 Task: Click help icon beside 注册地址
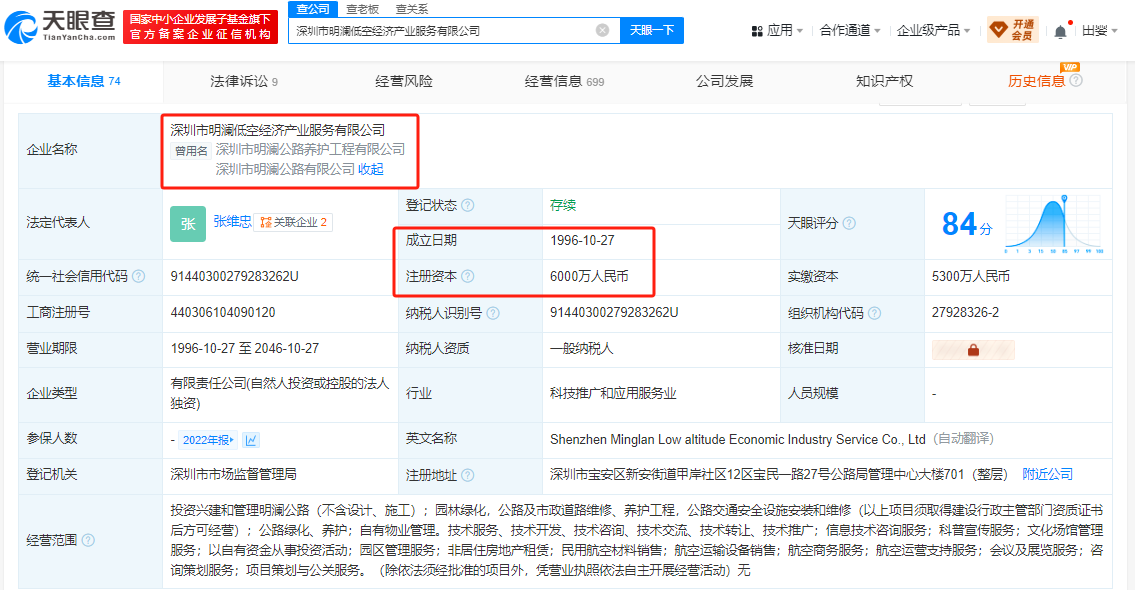coord(468,475)
